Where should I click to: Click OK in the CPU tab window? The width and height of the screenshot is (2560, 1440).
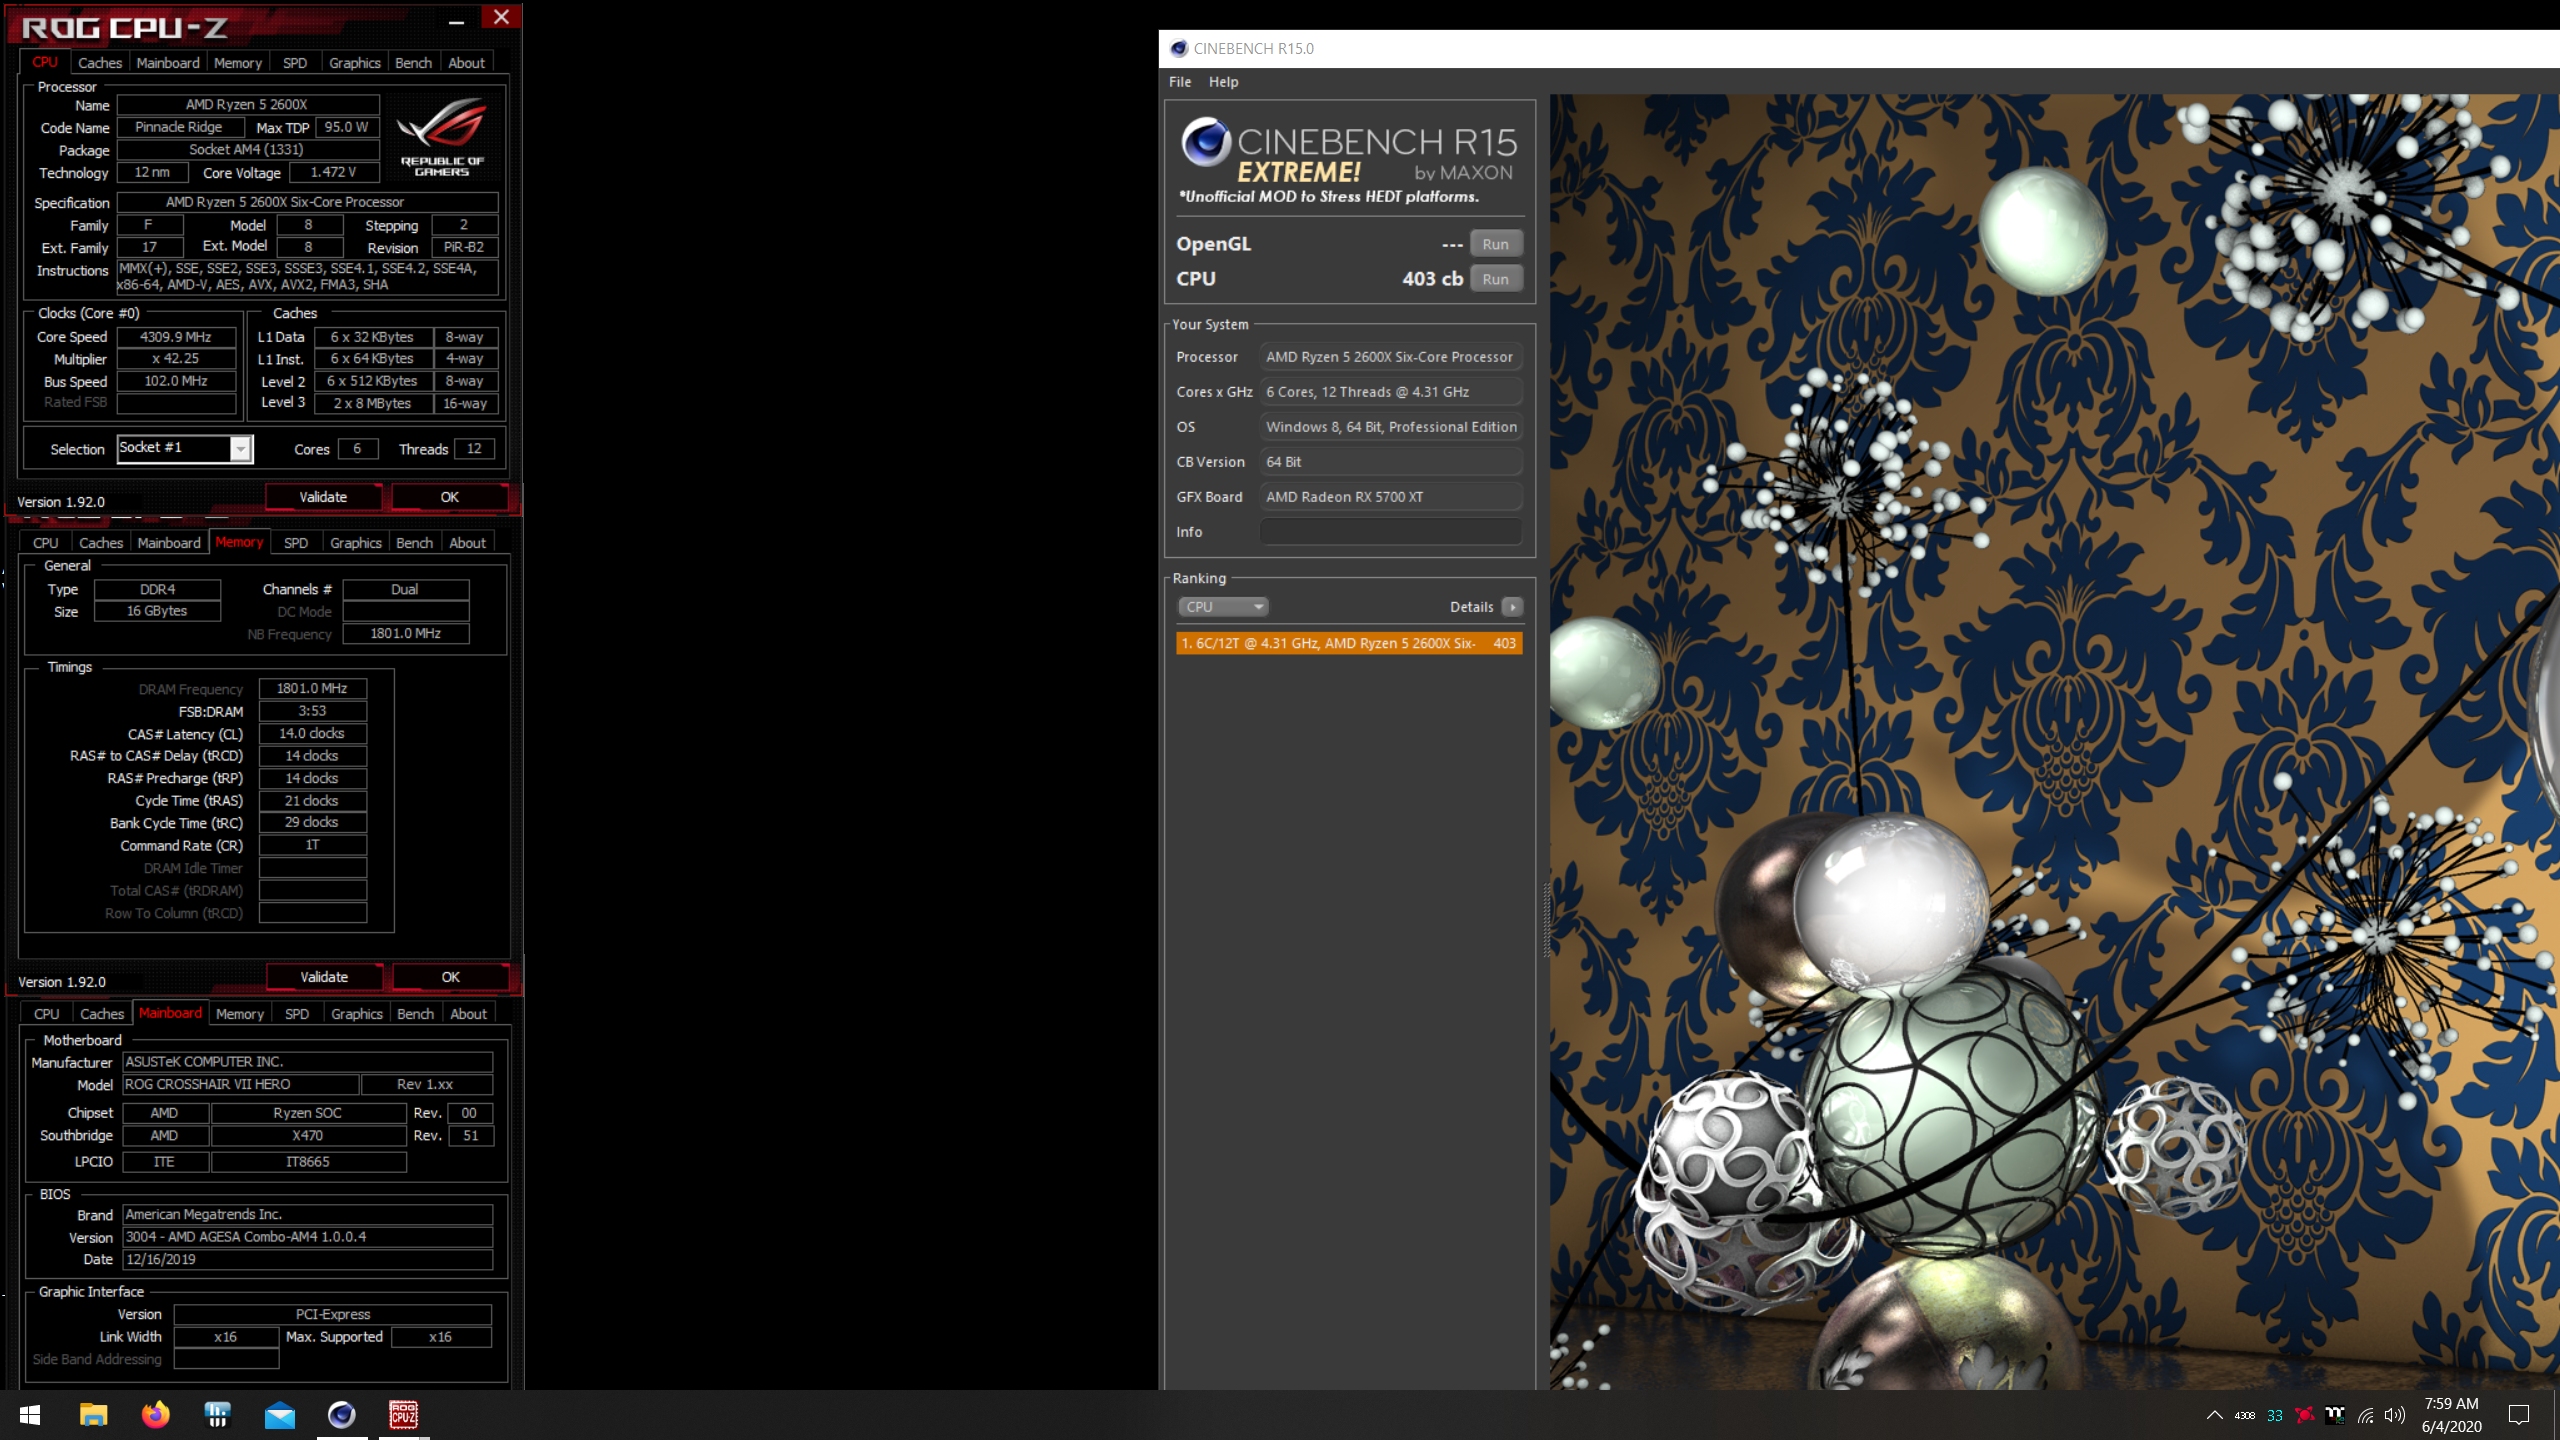[450, 497]
